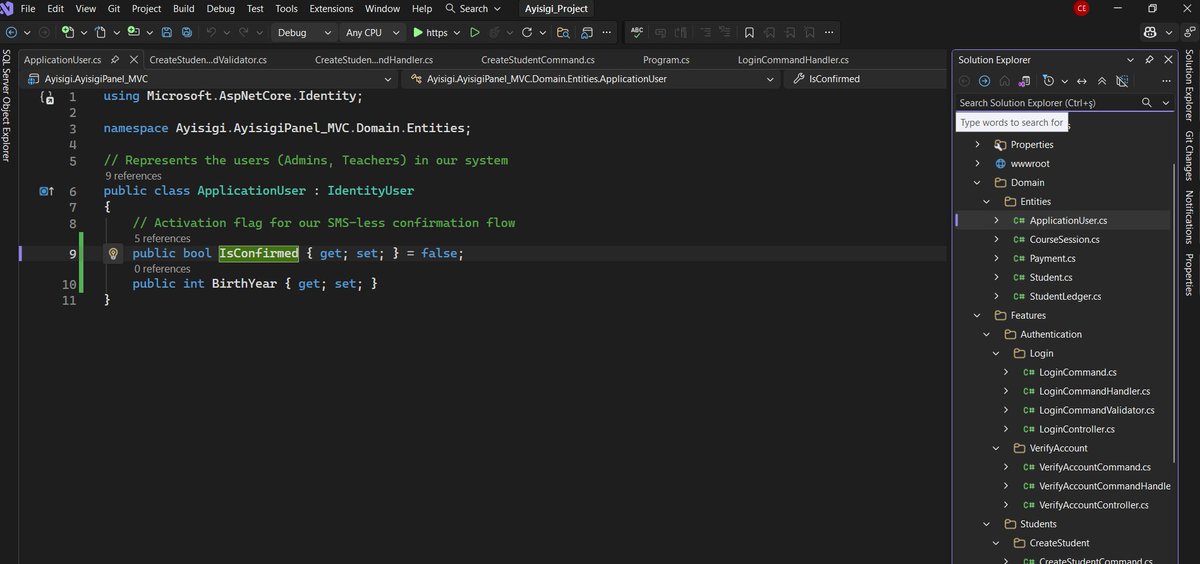The image size is (1200, 564).
Task: Open the Build menu
Action: [x=183, y=8]
